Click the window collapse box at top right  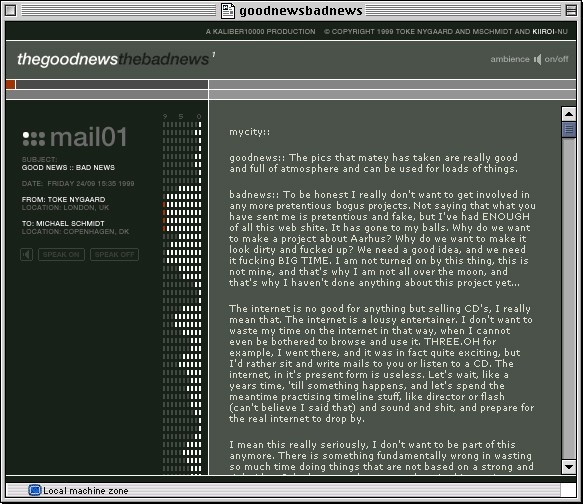tap(571, 10)
